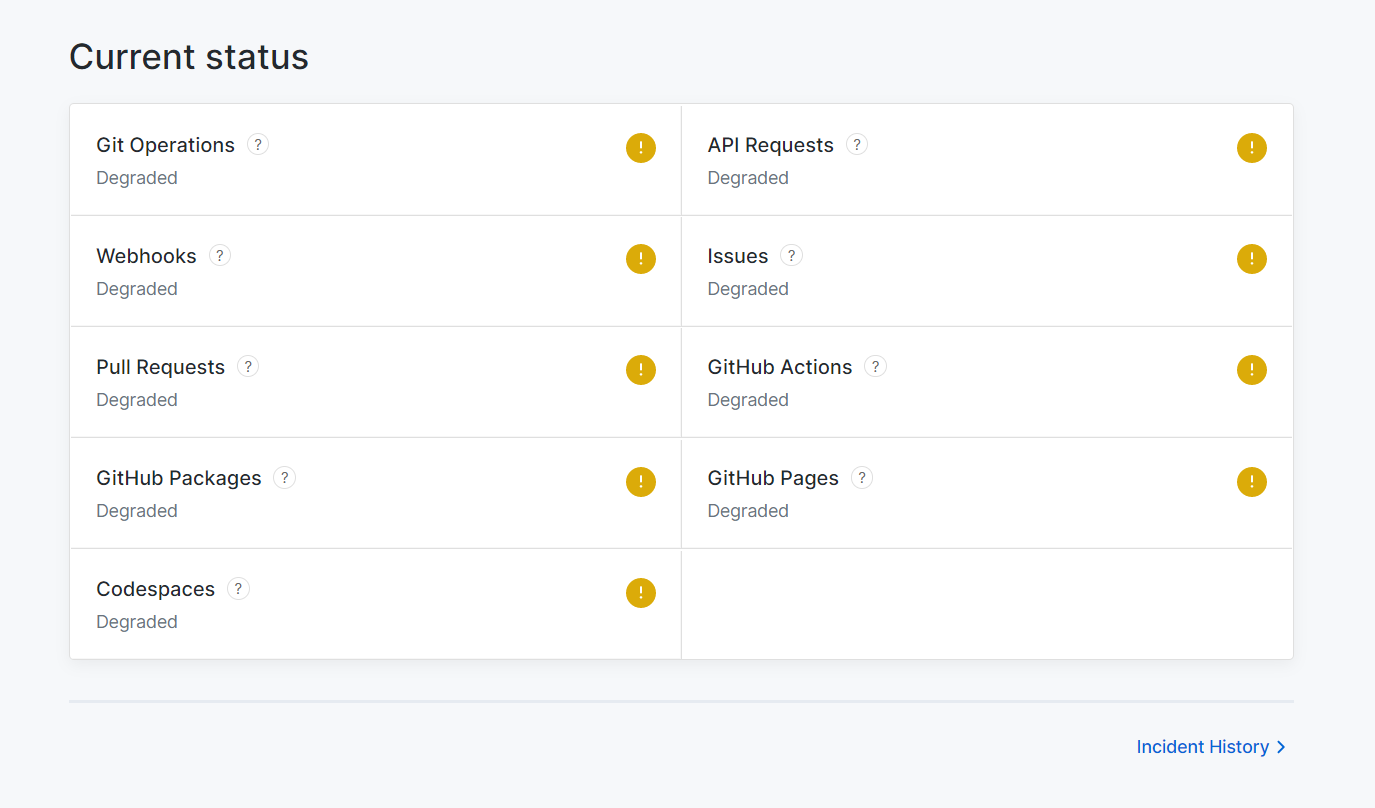1375x808 pixels.
Task: Open the question mark next to Issues
Action: pos(791,255)
